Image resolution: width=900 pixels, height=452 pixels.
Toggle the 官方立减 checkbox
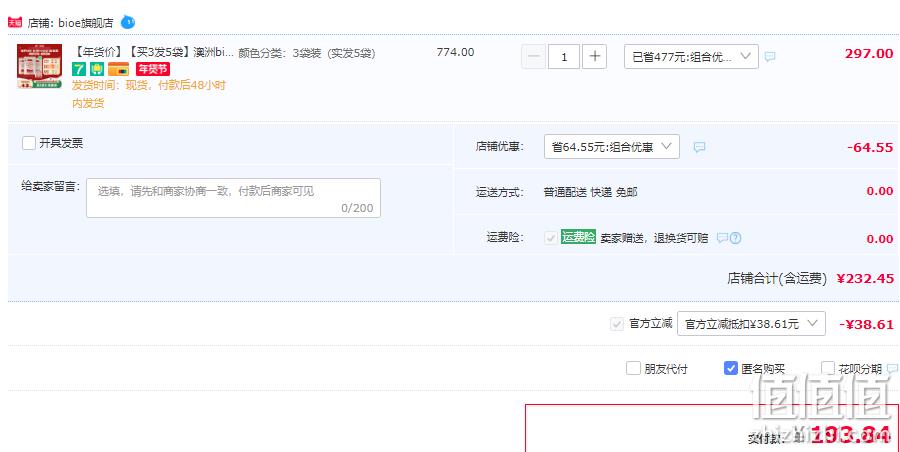[616, 324]
